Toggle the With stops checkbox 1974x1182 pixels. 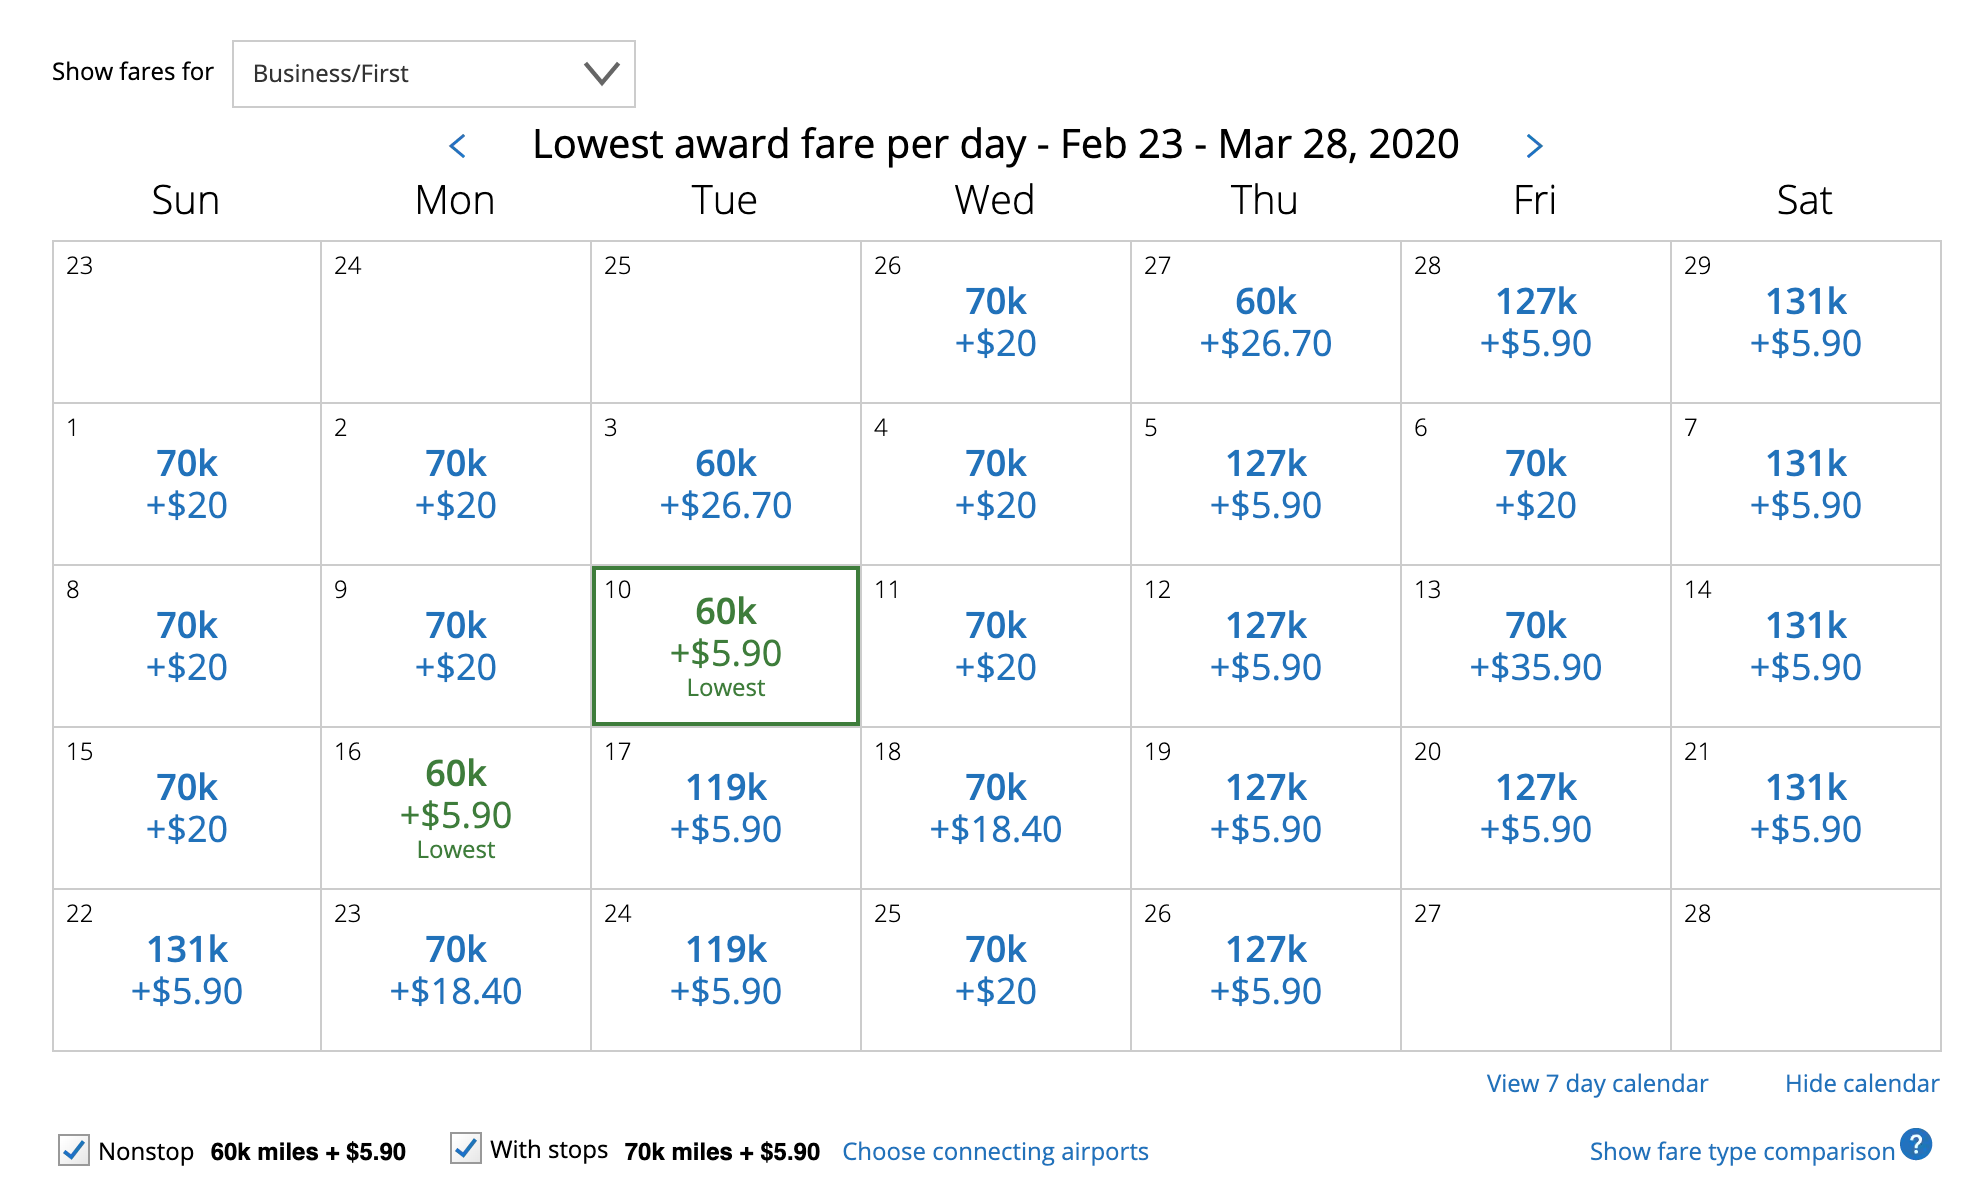(x=465, y=1148)
